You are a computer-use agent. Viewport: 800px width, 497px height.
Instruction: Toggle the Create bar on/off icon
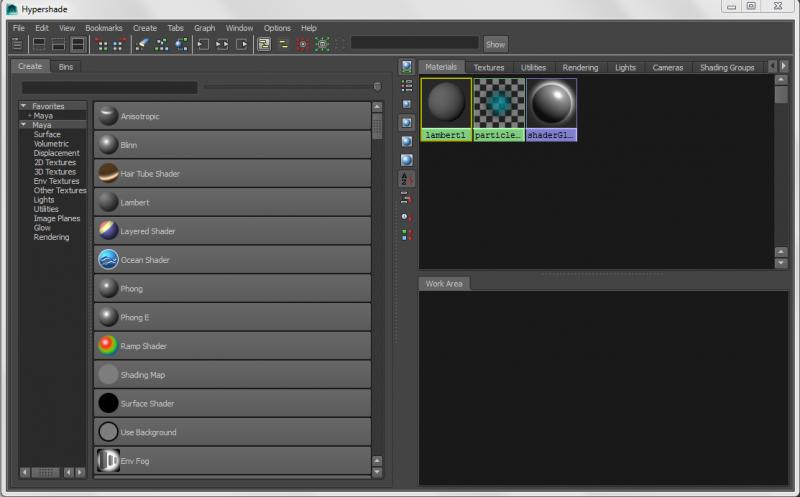coord(17,44)
